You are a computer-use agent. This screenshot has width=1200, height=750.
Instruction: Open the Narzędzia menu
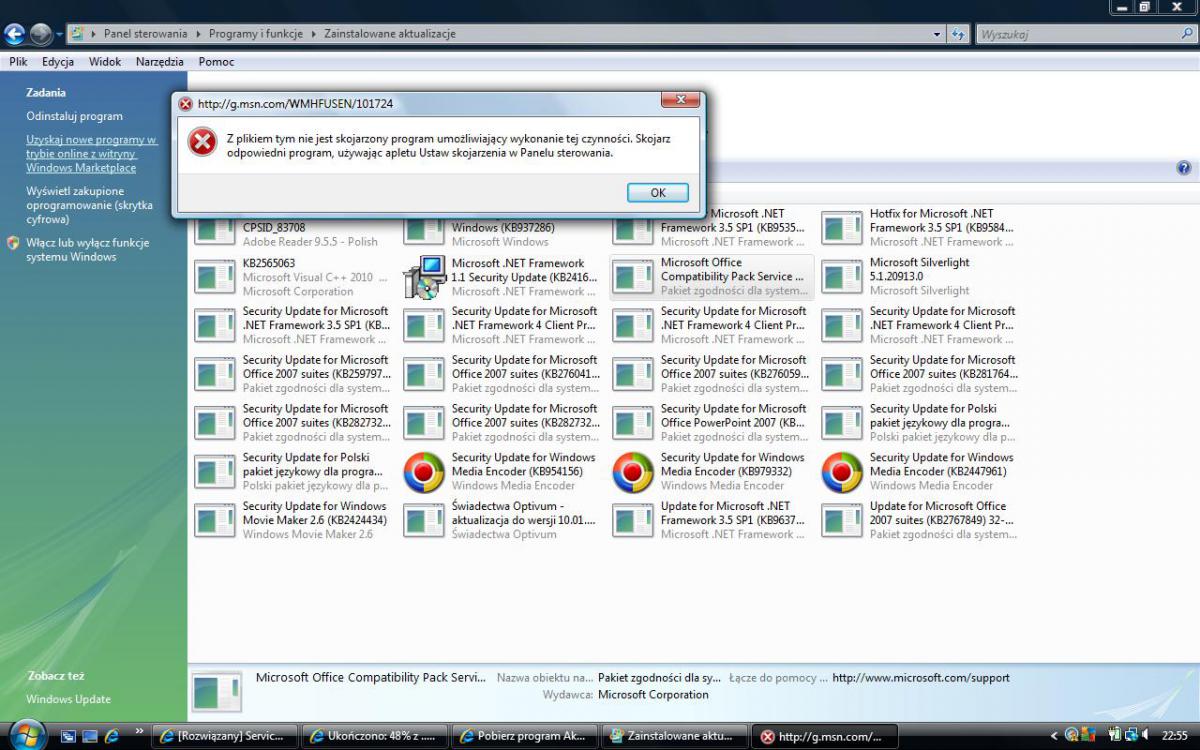160,62
